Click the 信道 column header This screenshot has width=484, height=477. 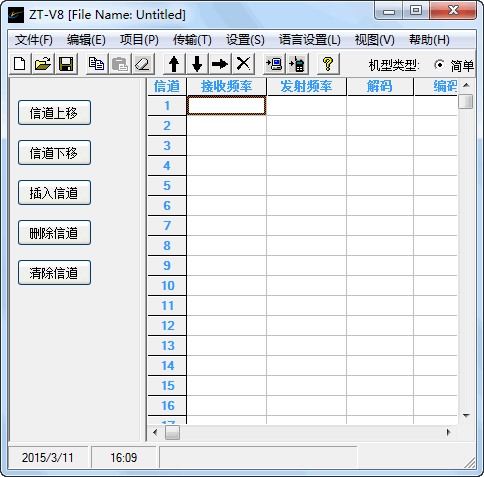click(167, 87)
